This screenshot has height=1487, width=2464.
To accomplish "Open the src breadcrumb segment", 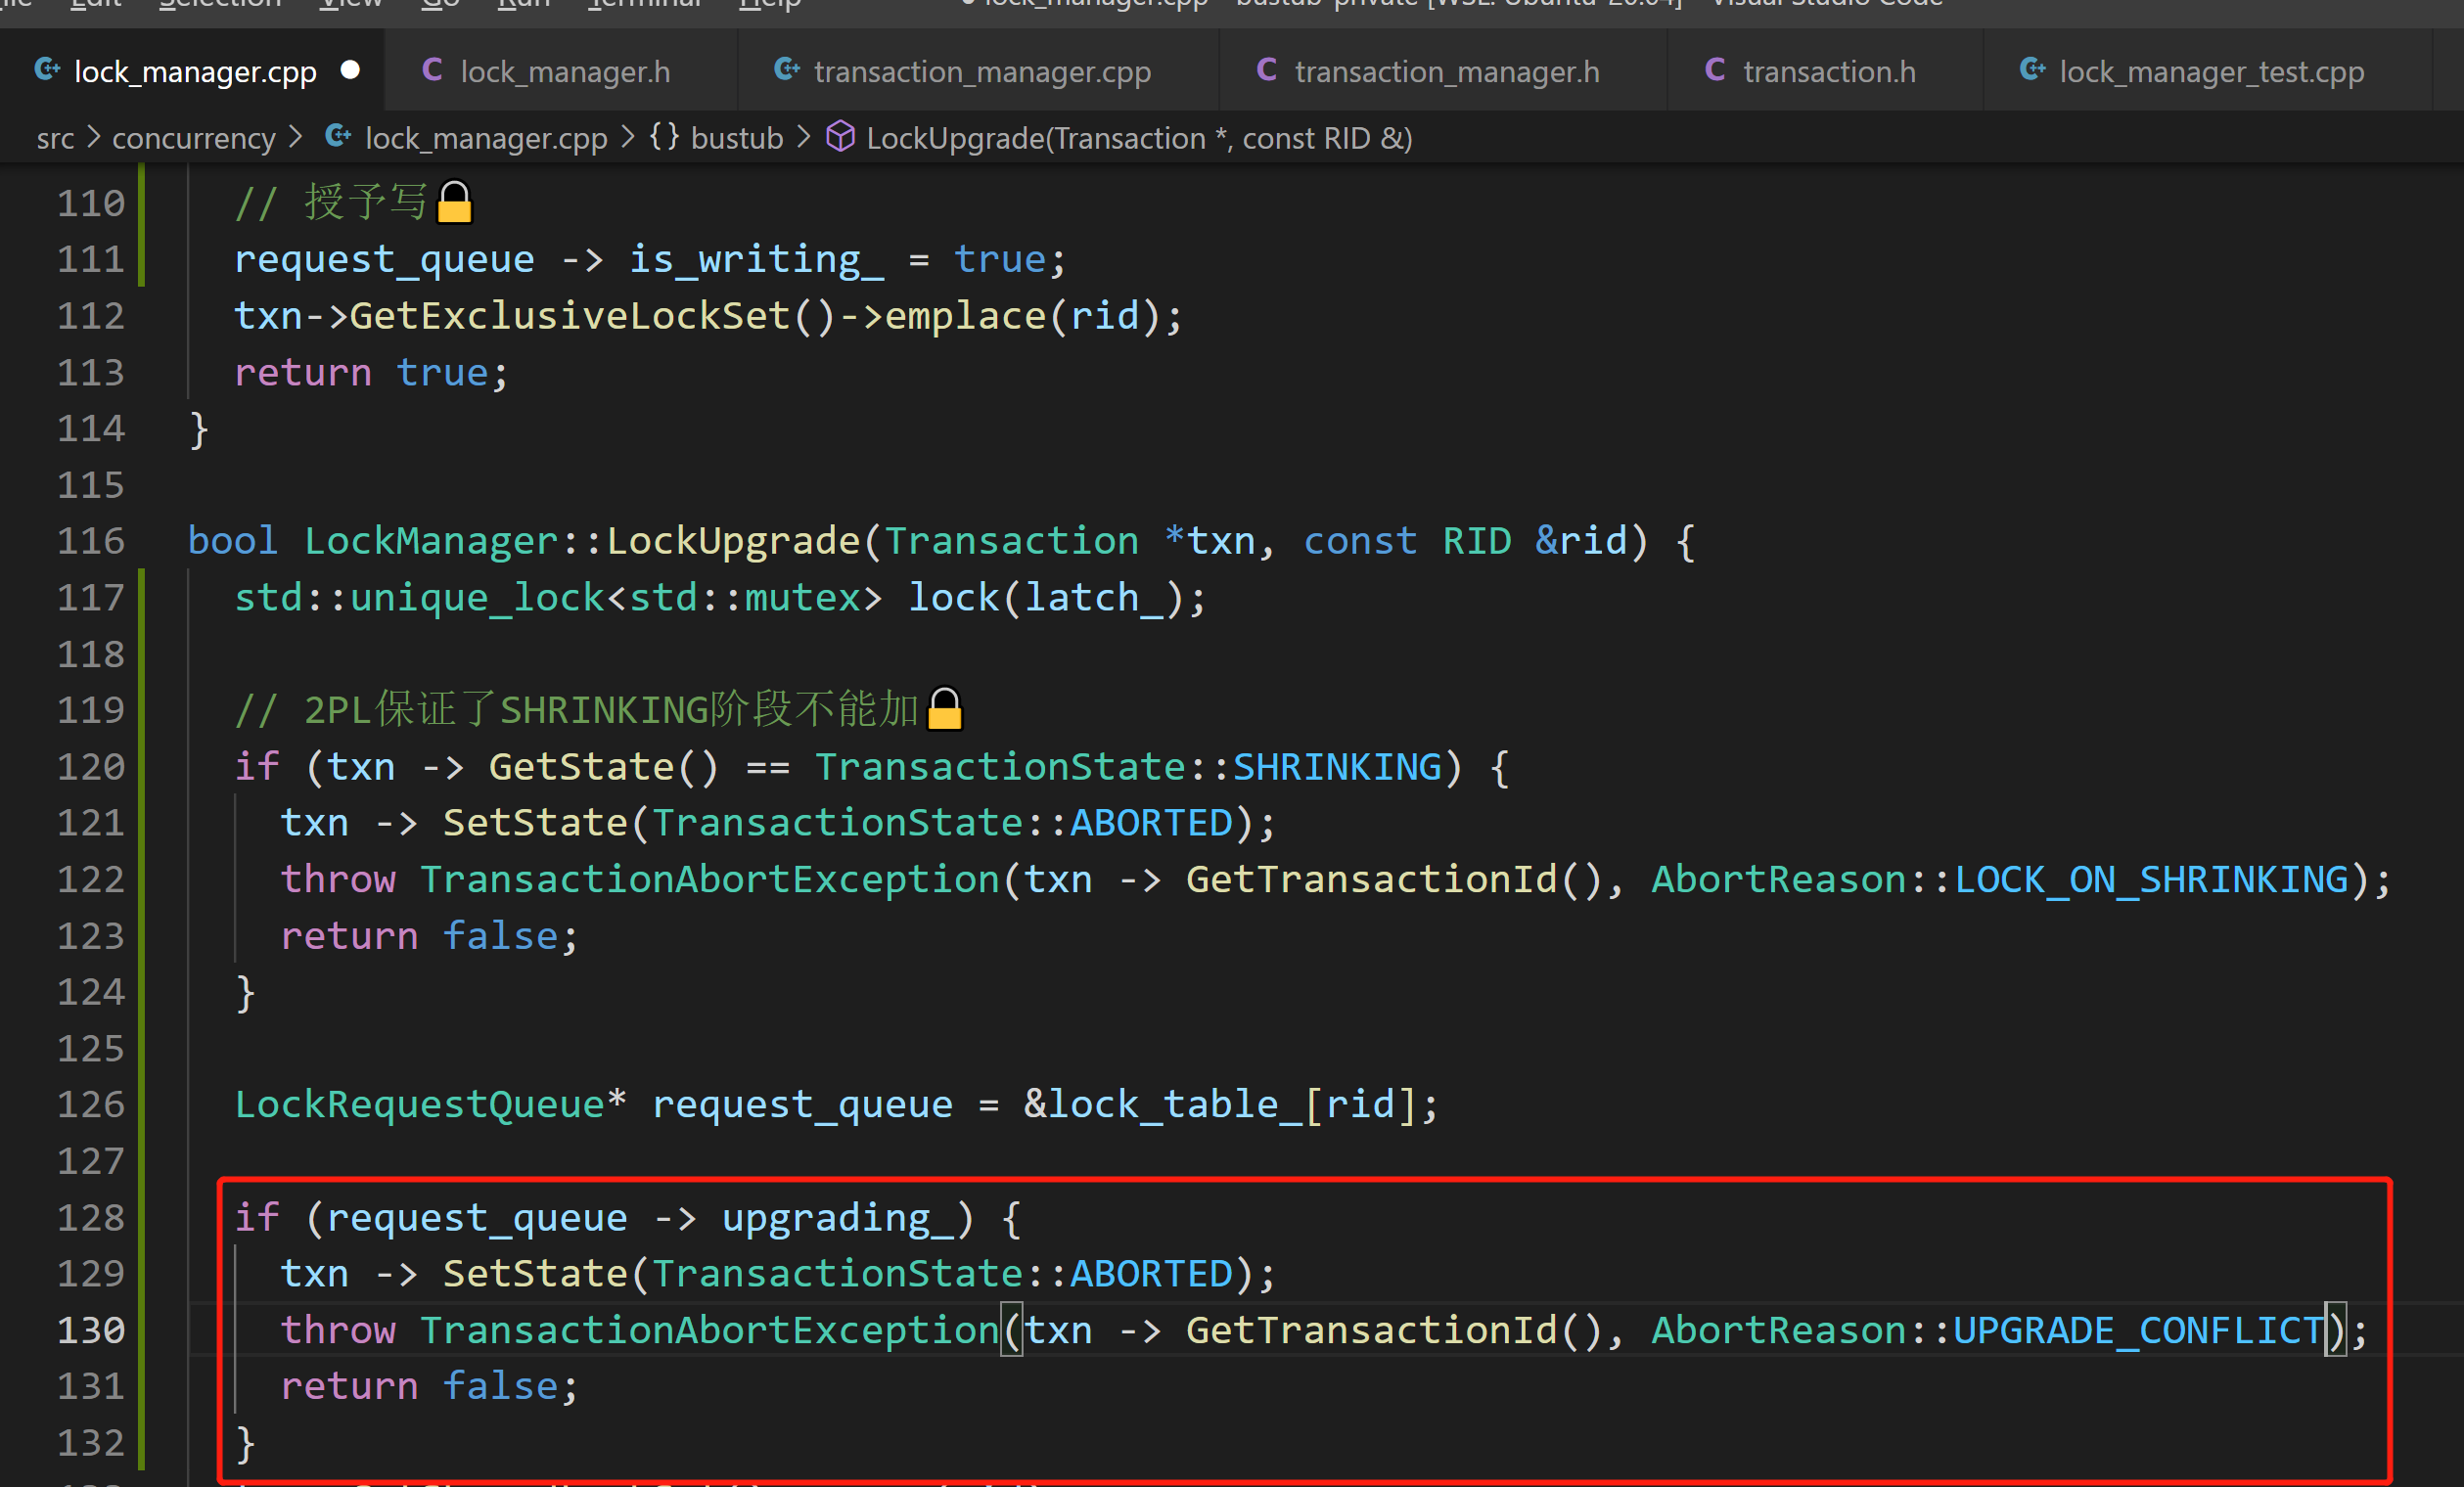I will pos(55,138).
